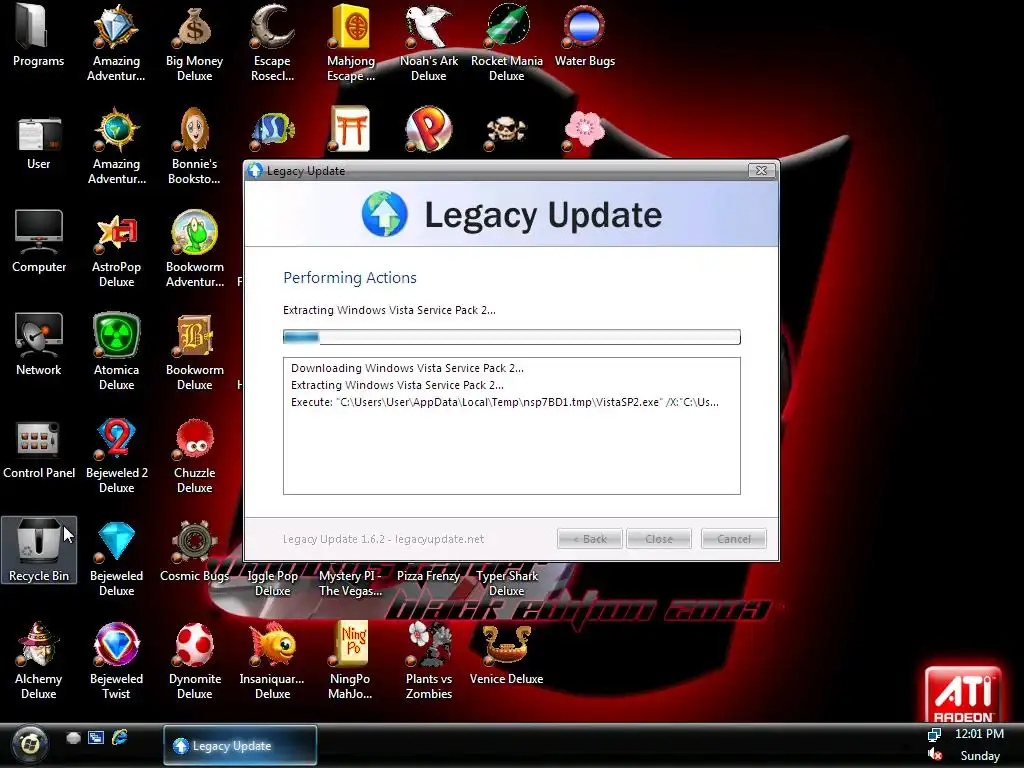Launch Alchemy Deluxe
The height and width of the screenshot is (768, 1024).
pos(39,661)
